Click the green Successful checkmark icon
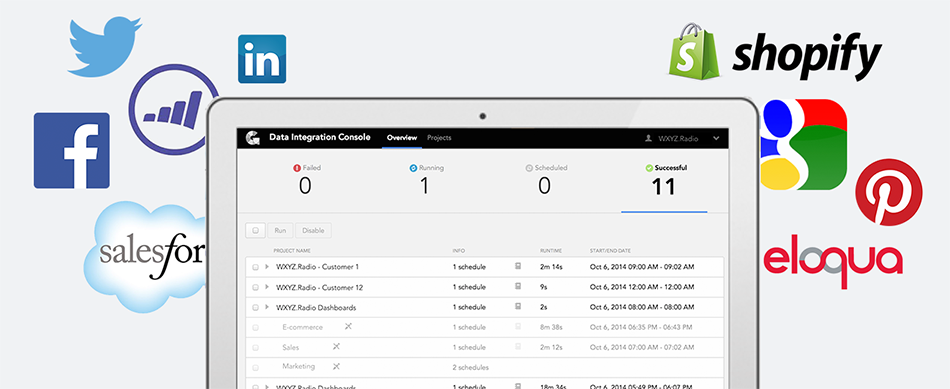 (x=649, y=168)
